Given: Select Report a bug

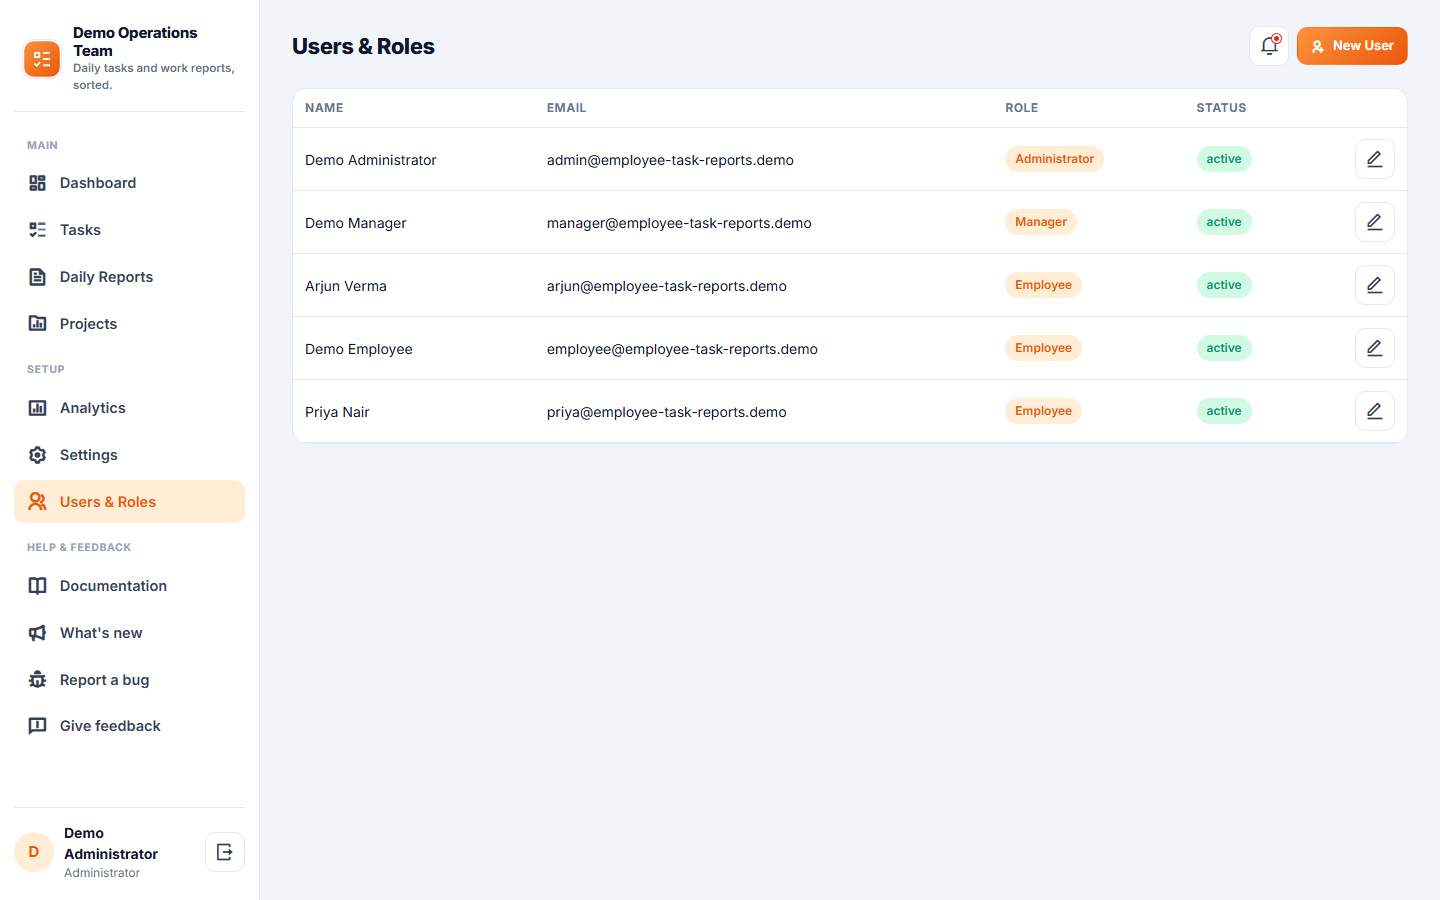Looking at the screenshot, I should 129,680.
